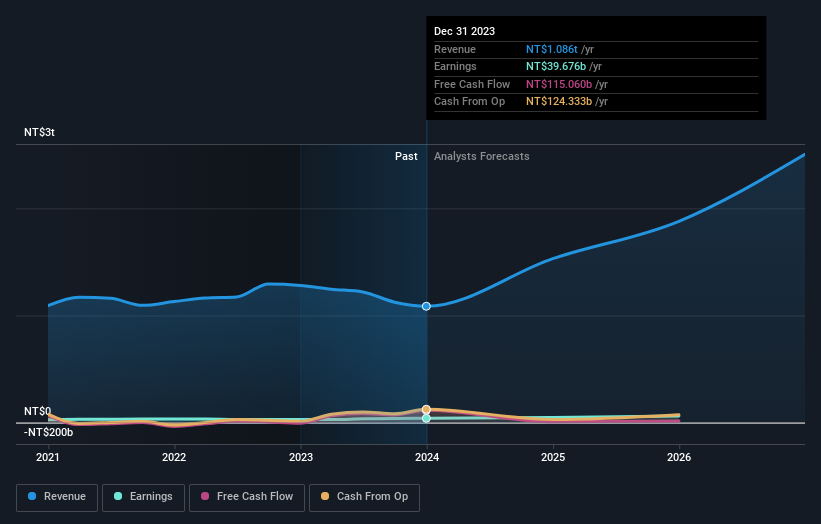Click the NT$1.086t revenue value
This screenshot has height=524, width=821.
552,49
